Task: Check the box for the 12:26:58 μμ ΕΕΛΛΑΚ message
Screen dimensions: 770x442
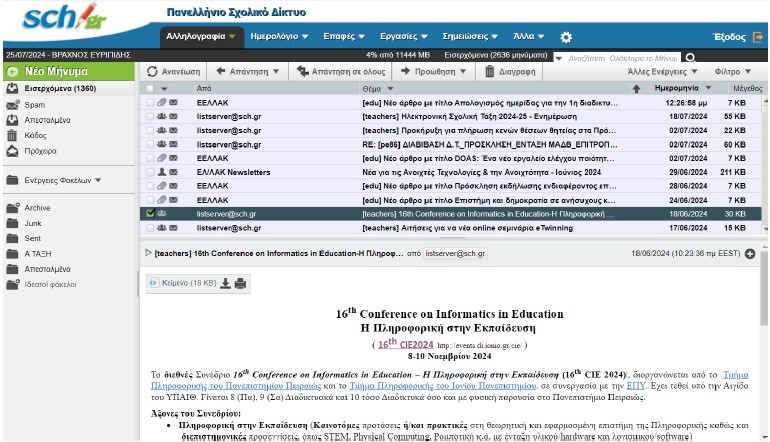Action: point(150,103)
